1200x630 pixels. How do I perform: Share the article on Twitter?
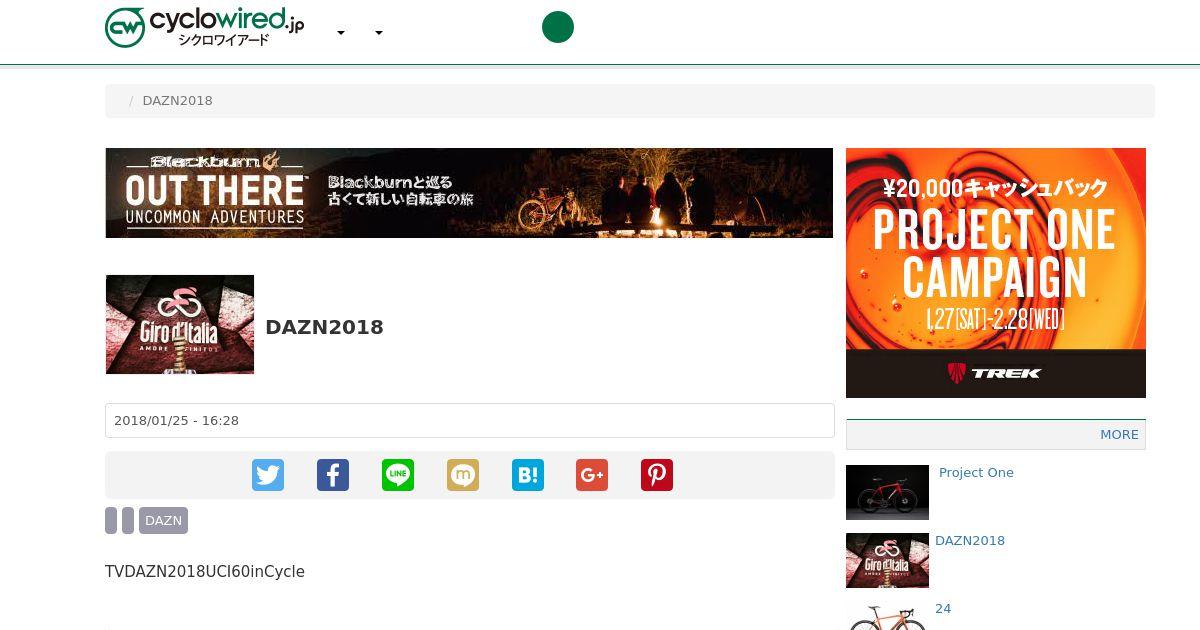click(268, 475)
